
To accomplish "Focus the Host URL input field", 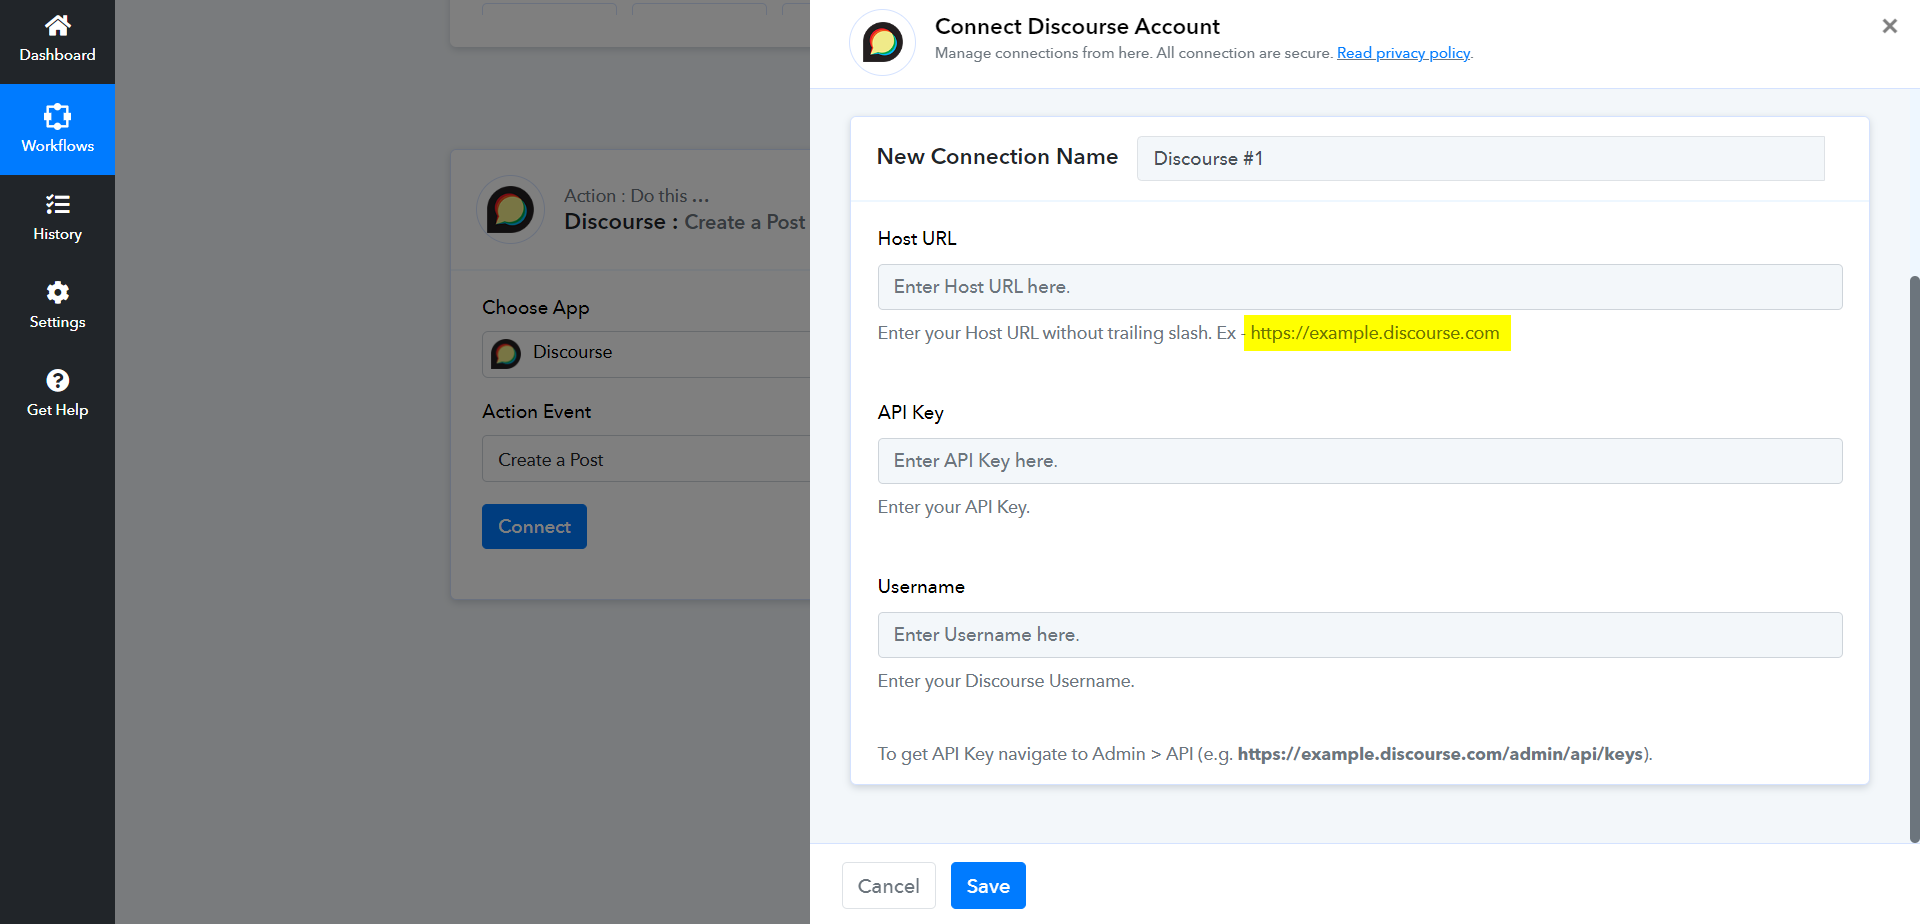I will [1360, 287].
